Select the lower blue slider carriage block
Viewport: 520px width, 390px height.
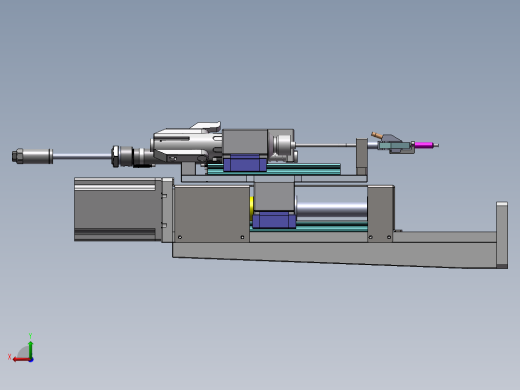(x=274, y=220)
